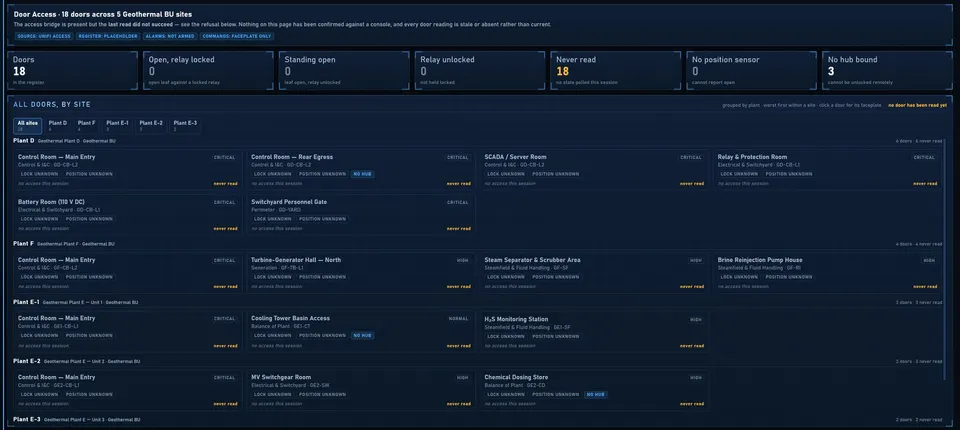Click the REGISTER: PLACEHOLDER badge
This screenshot has width=960, height=430.
tap(108, 36)
